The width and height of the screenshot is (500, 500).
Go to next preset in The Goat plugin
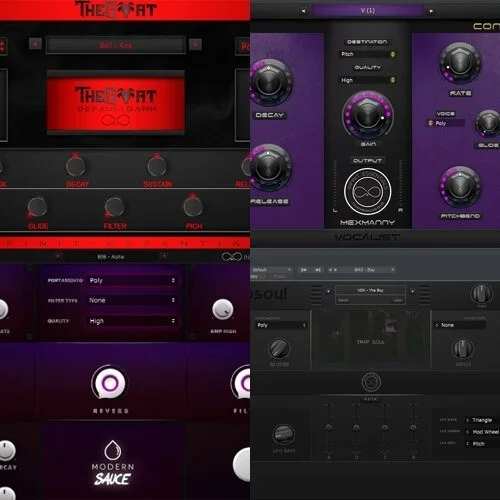(195, 44)
